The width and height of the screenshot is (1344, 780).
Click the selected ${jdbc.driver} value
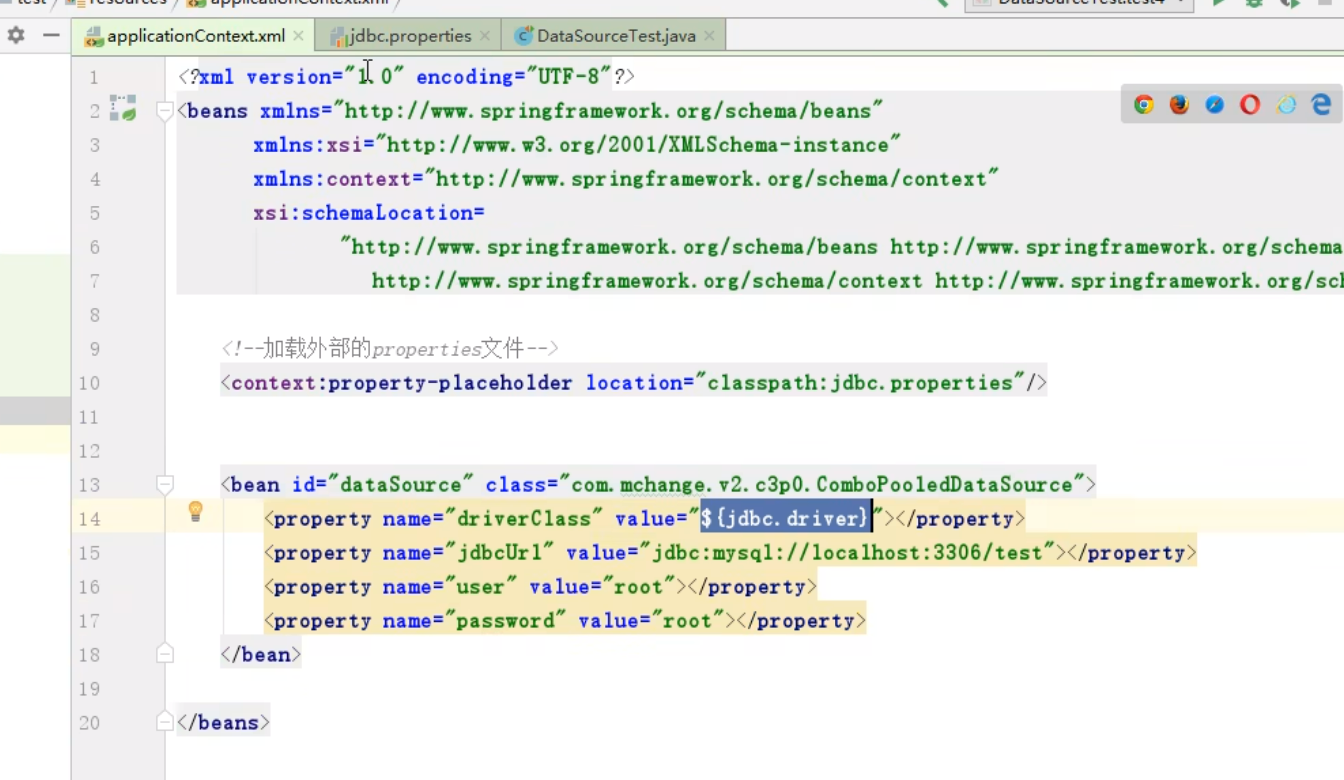[x=786, y=518]
